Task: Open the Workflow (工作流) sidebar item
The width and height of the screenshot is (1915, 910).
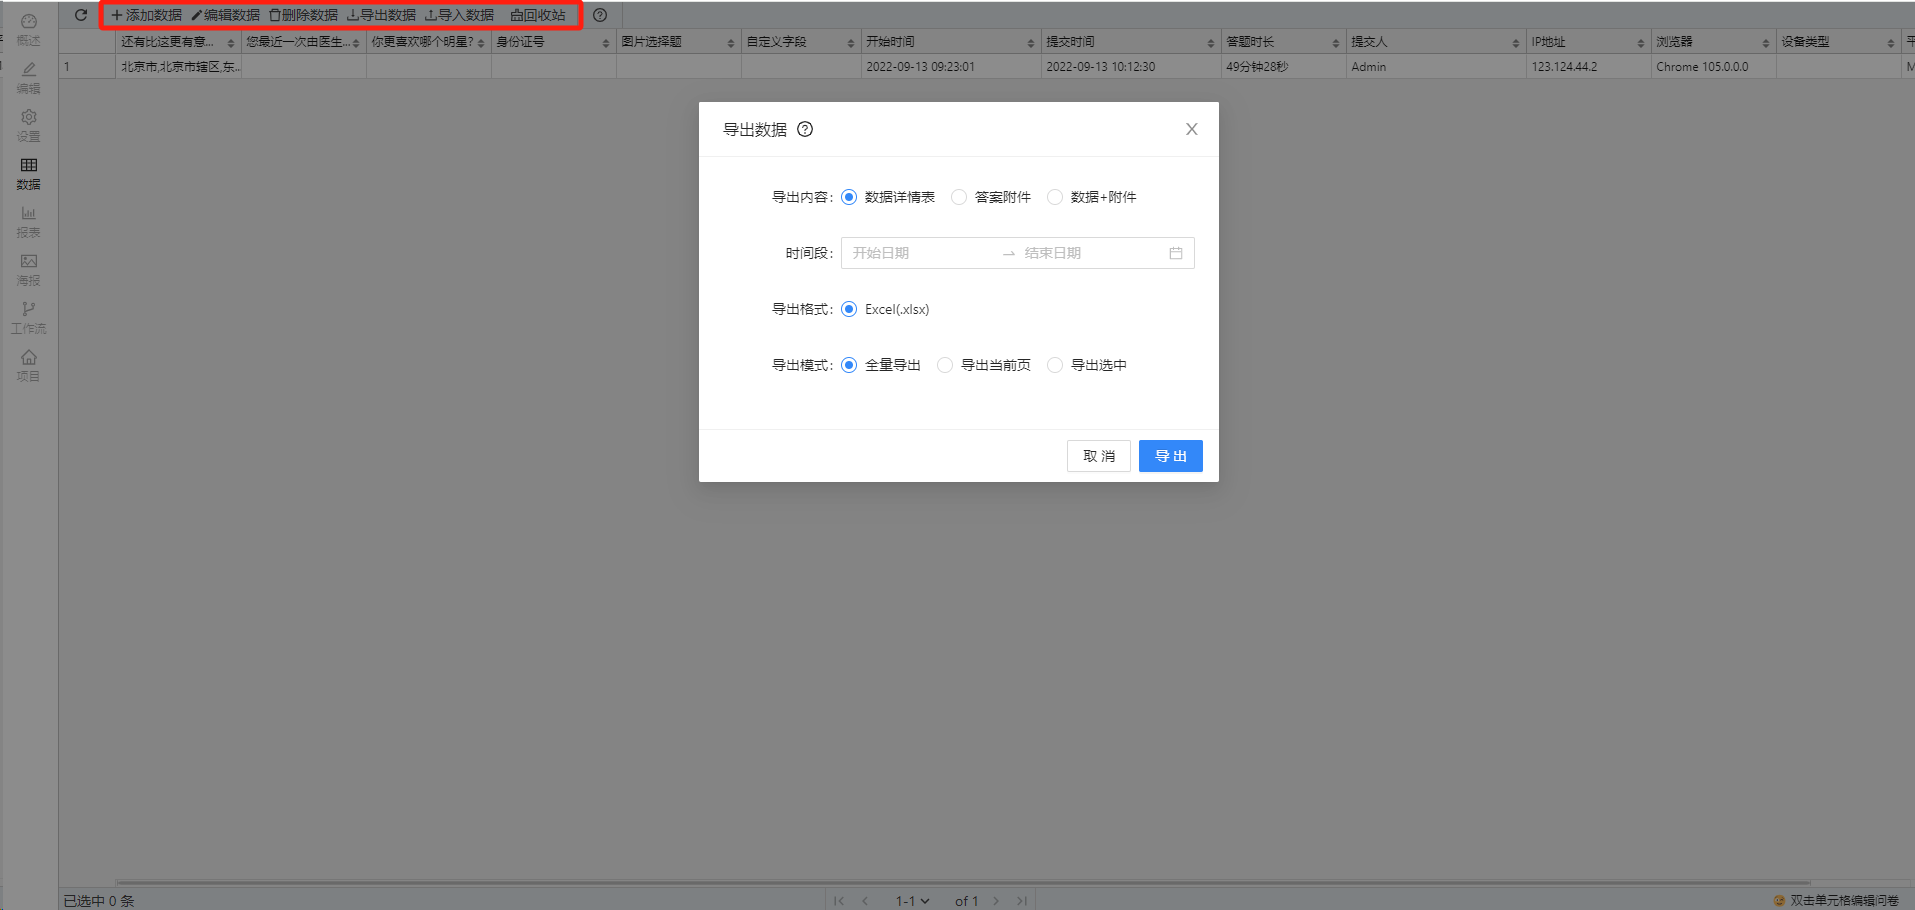Action: point(29,318)
